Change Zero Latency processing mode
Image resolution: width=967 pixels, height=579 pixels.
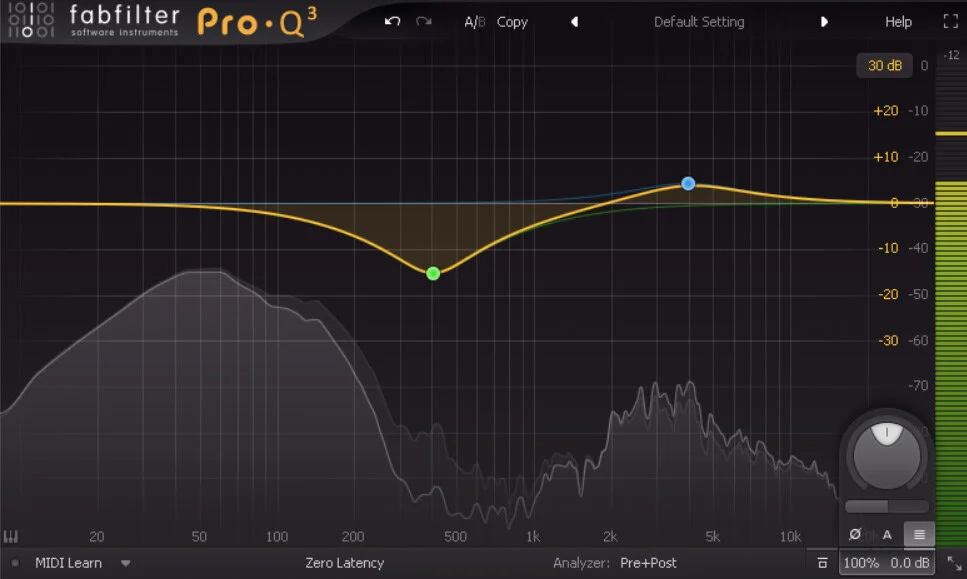(344, 563)
